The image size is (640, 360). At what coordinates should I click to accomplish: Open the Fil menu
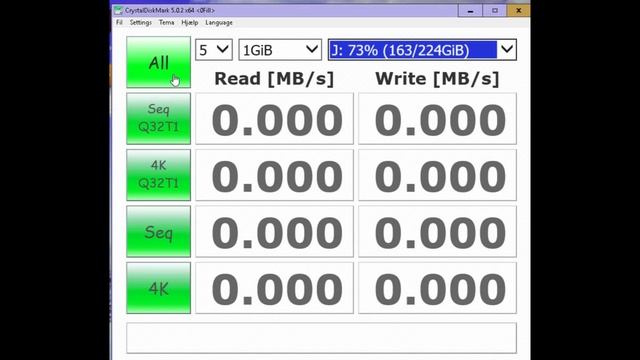[x=119, y=23]
